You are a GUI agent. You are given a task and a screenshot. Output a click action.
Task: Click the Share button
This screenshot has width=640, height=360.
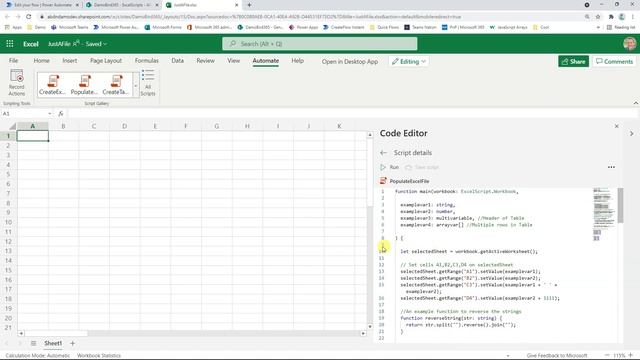click(x=573, y=62)
